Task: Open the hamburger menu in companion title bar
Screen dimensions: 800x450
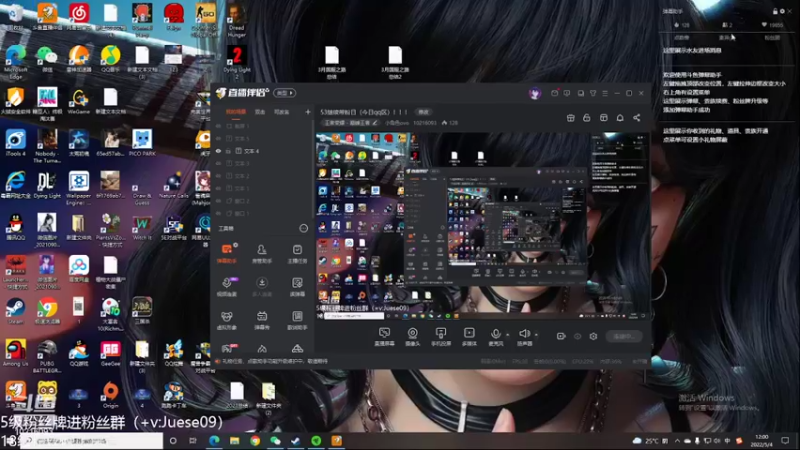Action: [x=605, y=93]
